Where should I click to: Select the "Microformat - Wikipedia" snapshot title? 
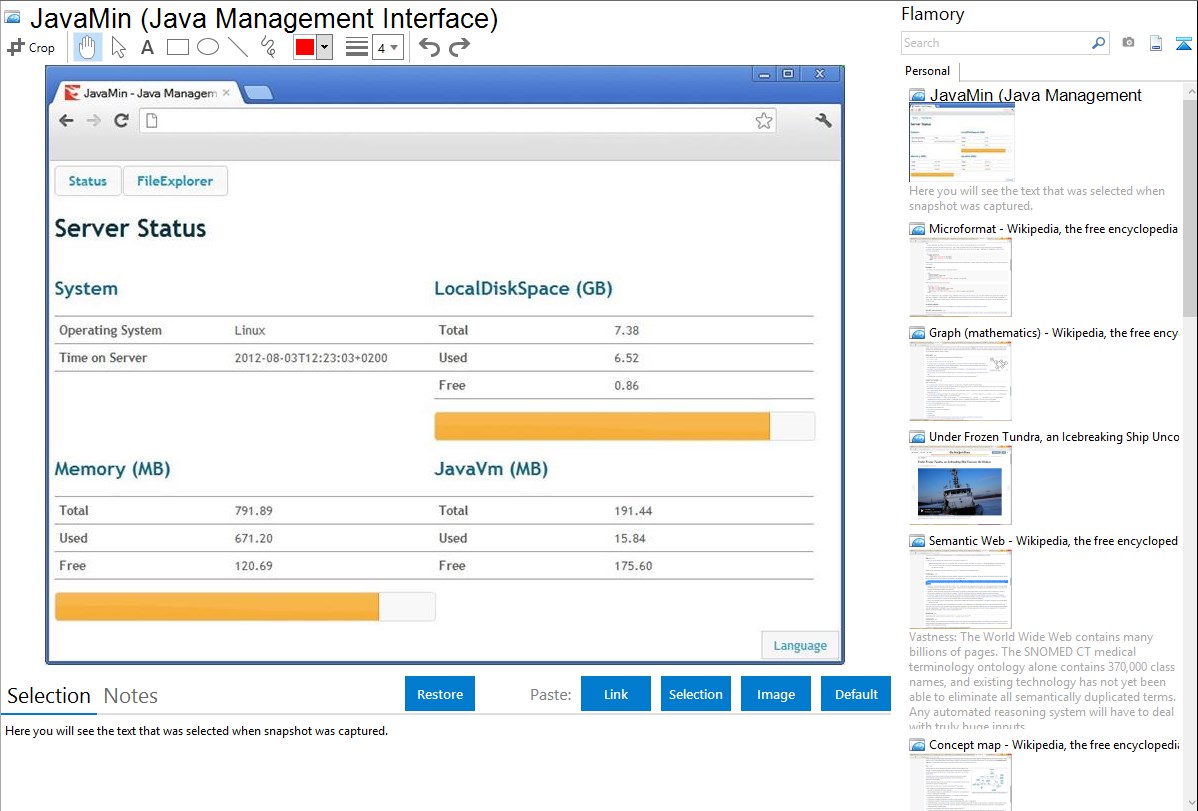click(1054, 229)
